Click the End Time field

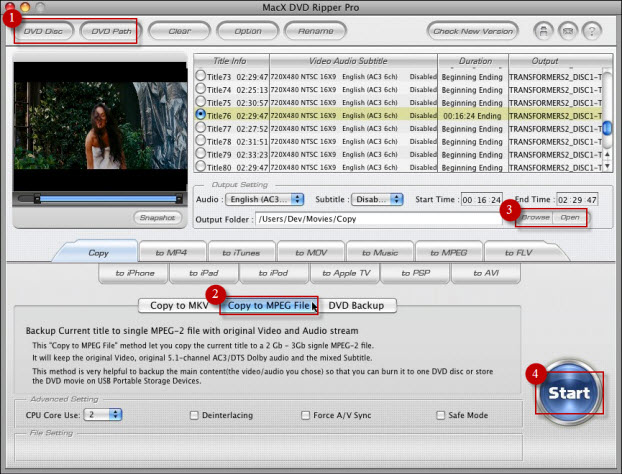point(577,200)
